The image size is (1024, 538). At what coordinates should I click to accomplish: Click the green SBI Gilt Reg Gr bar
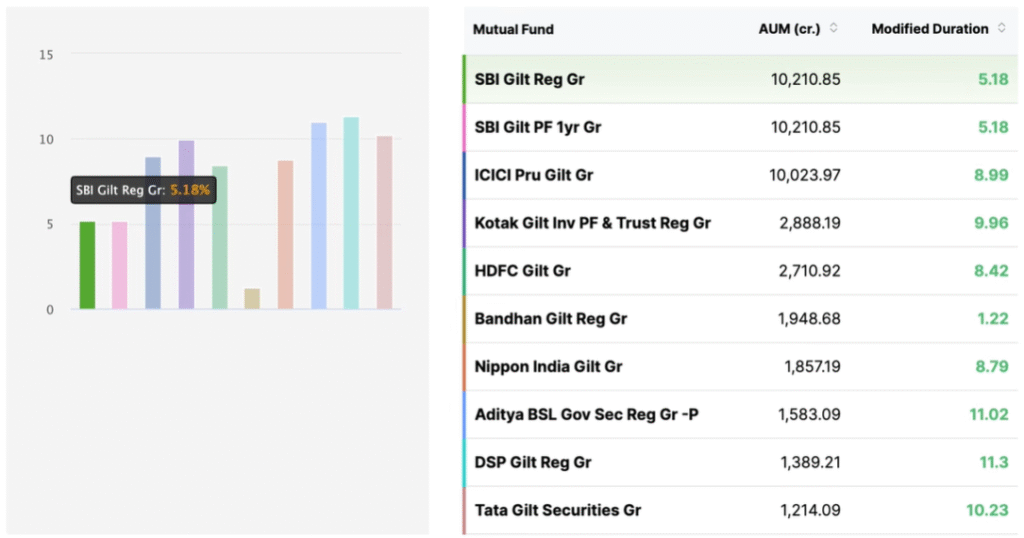(x=88, y=265)
